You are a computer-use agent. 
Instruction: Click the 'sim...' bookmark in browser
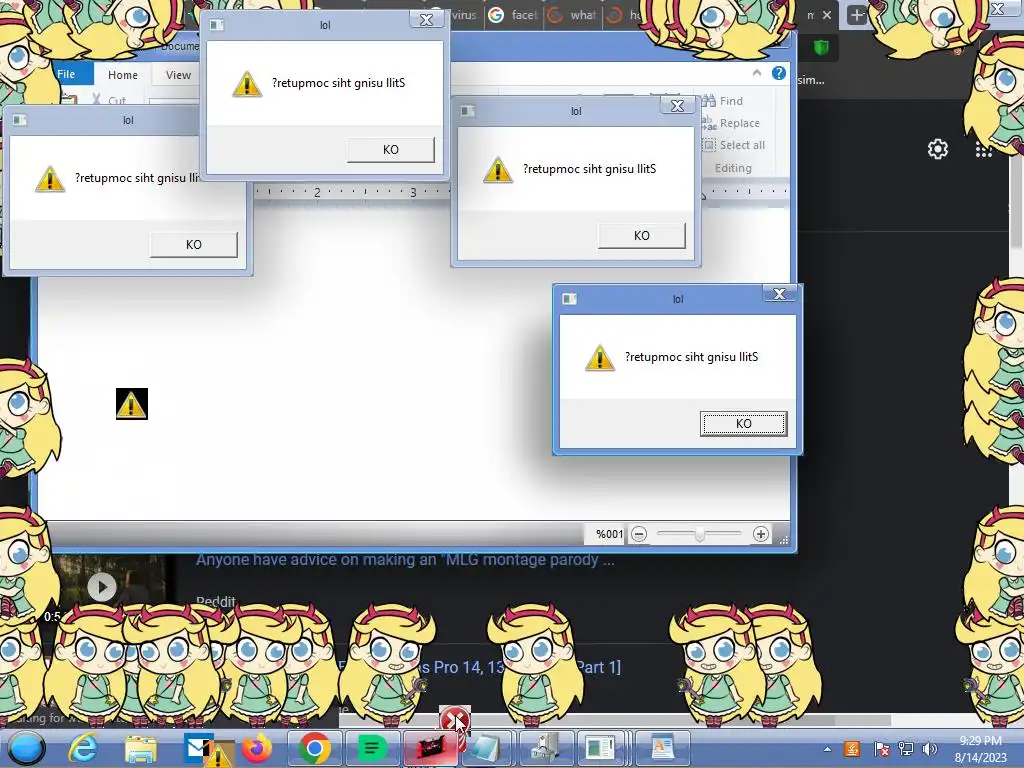point(811,80)
